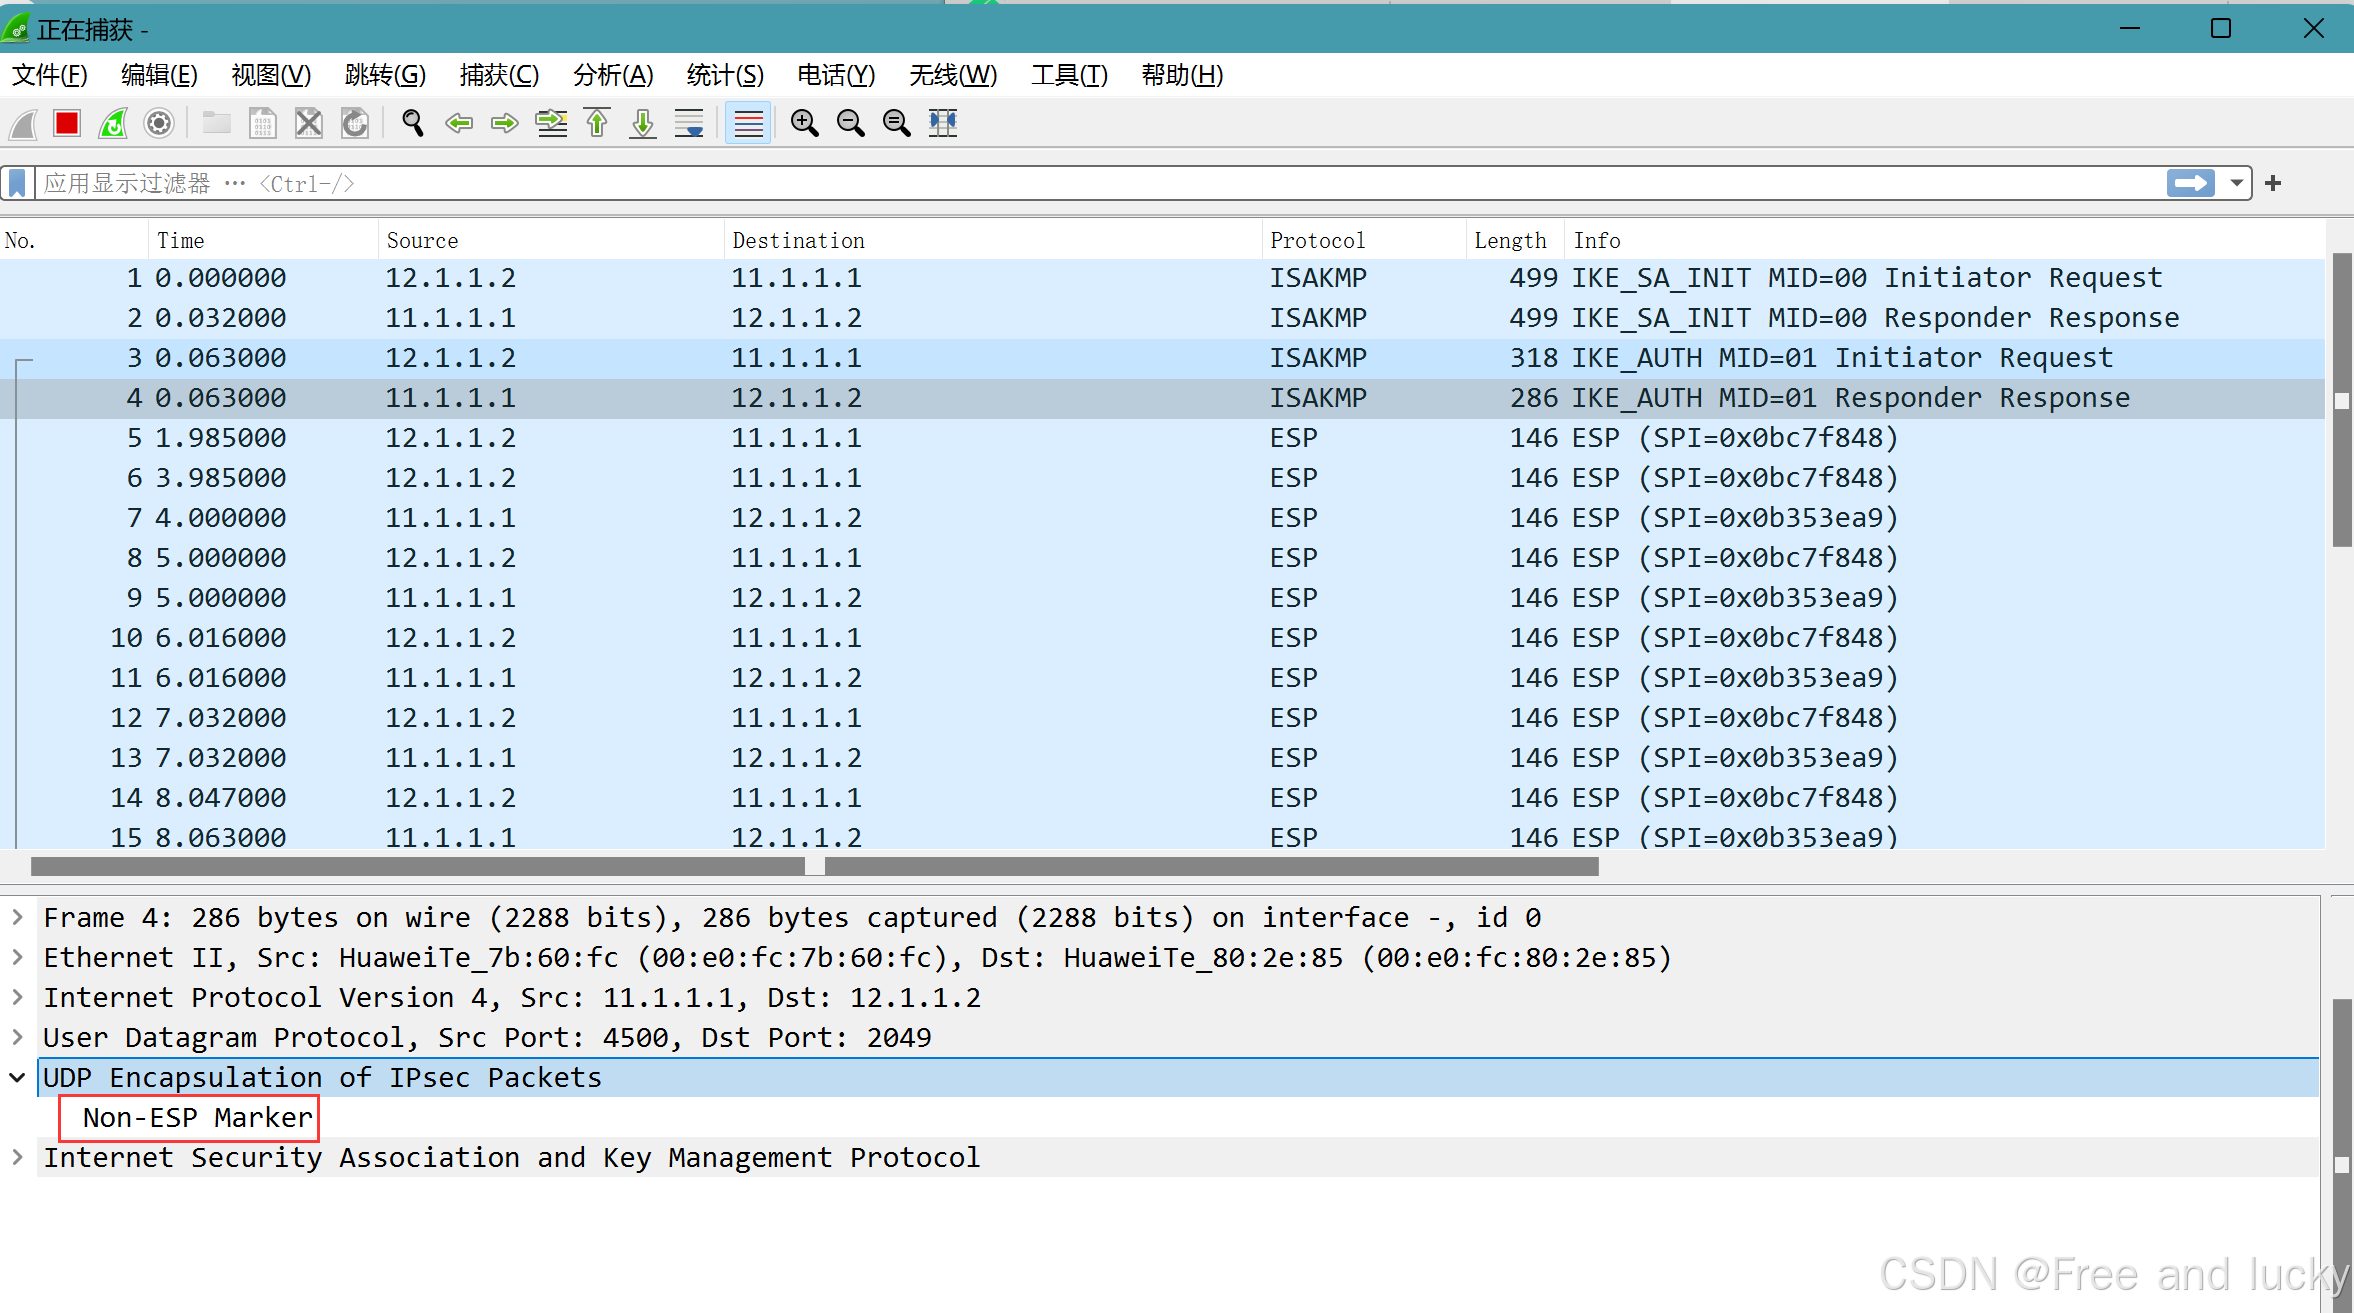Toggle packet list colorize rules button
This screenshot has width=2354, height=1313.
748,123
